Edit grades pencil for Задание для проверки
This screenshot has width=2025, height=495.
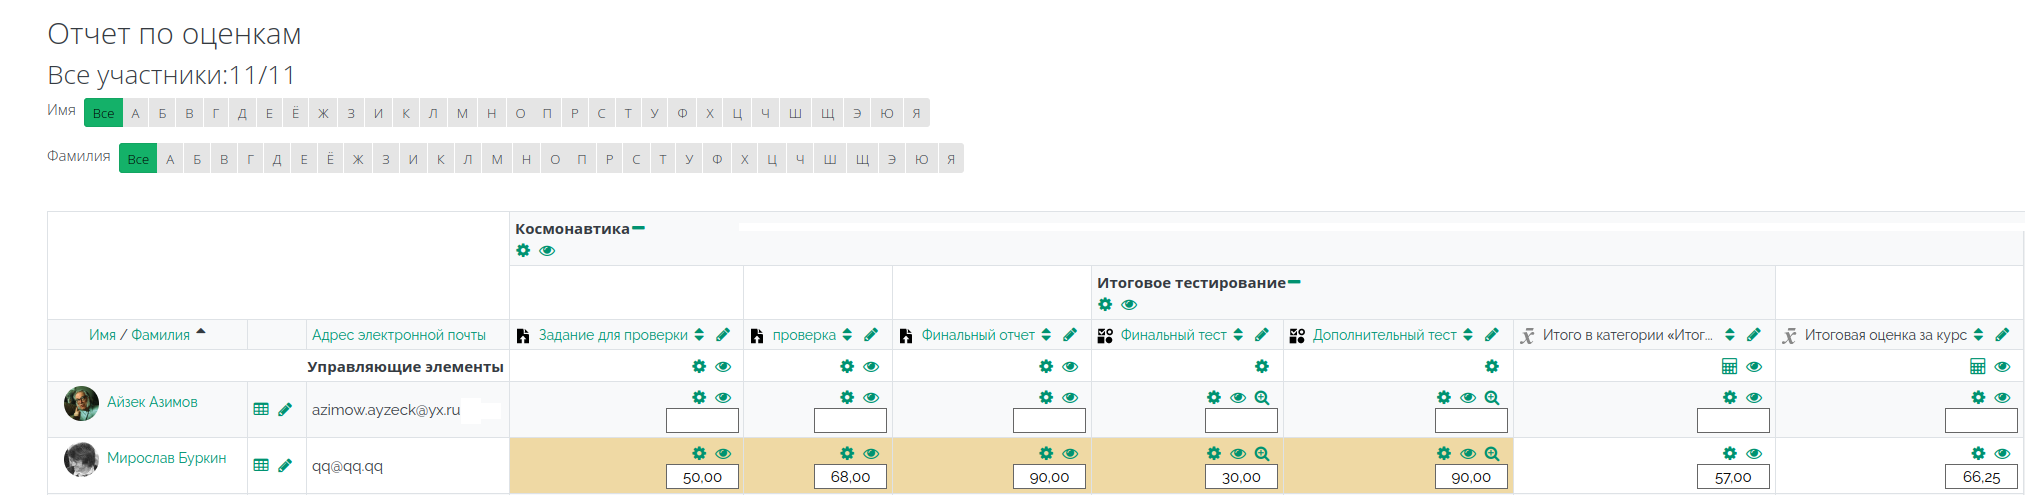click(x=723, y=335)
